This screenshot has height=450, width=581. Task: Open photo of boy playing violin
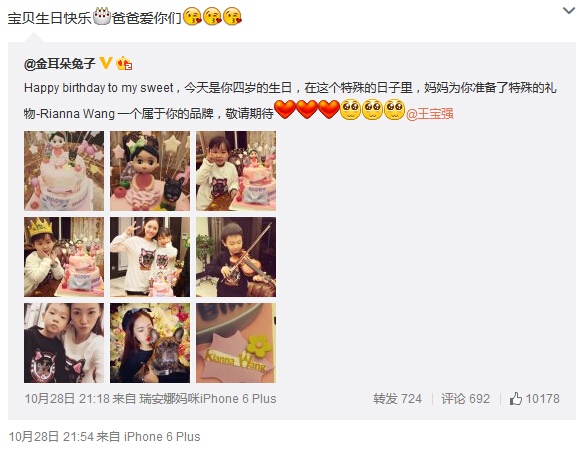click(236, 257)
